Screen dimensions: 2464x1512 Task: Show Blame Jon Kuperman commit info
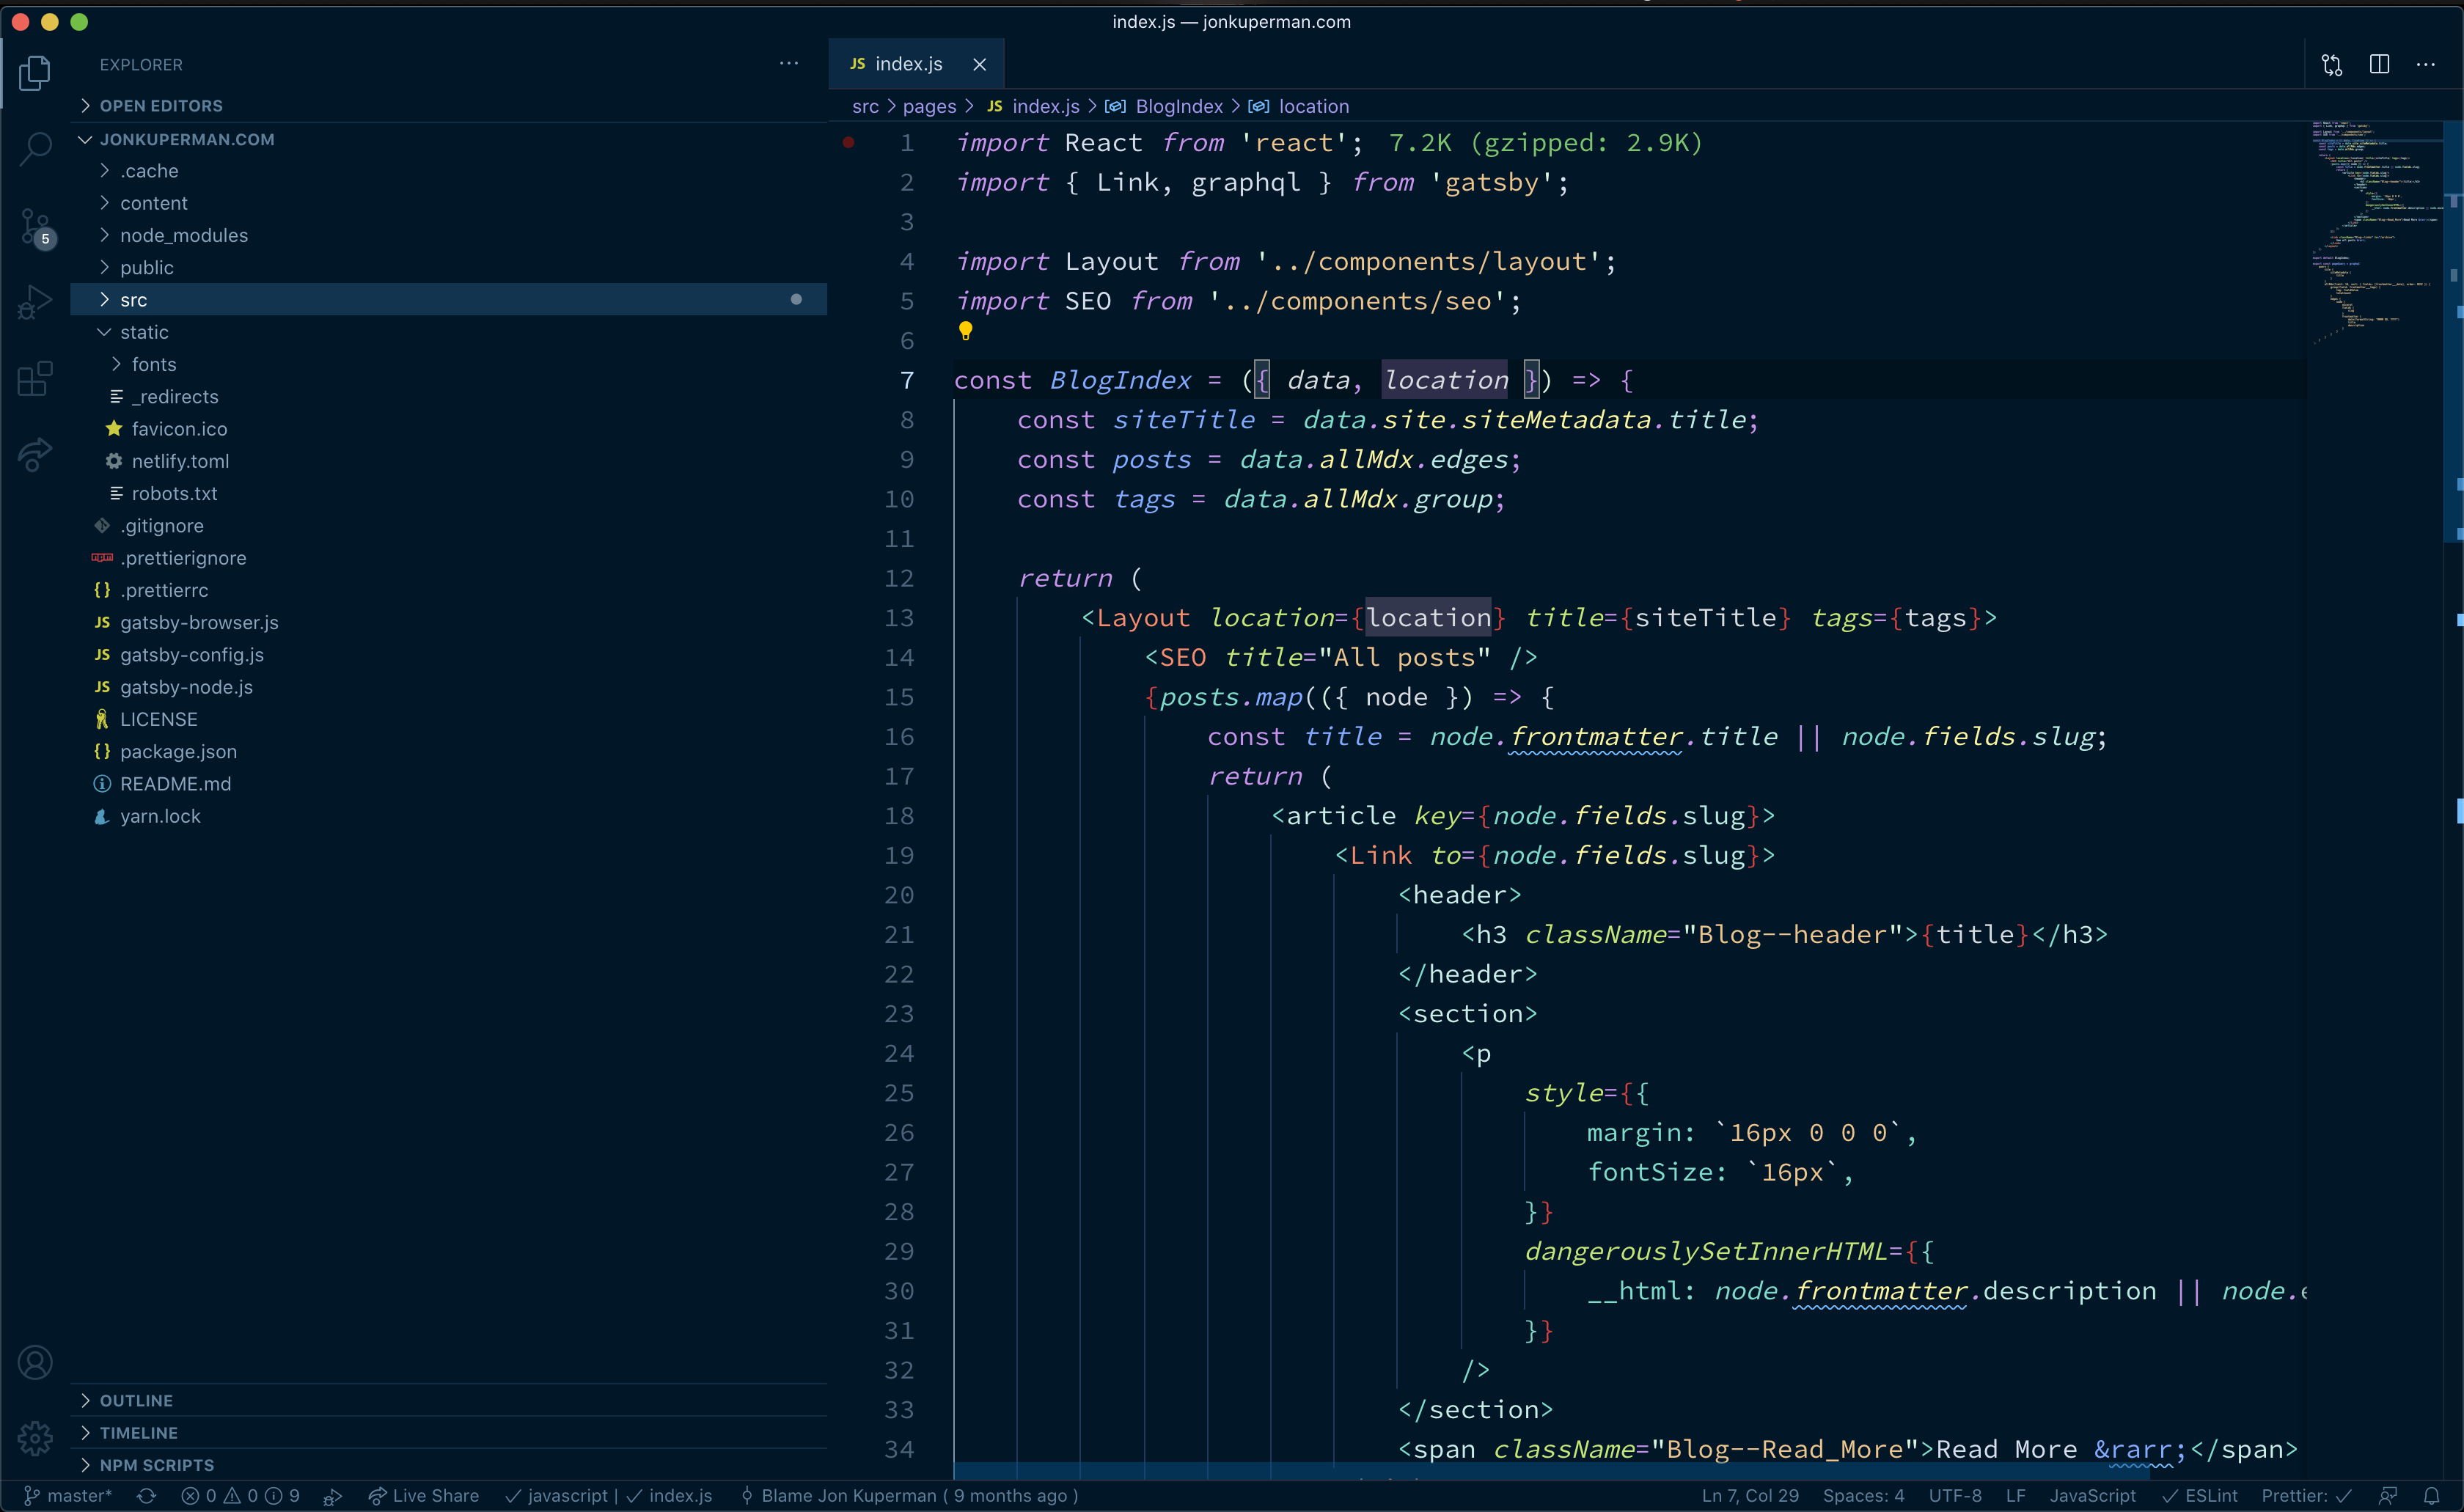[909, 1496]
